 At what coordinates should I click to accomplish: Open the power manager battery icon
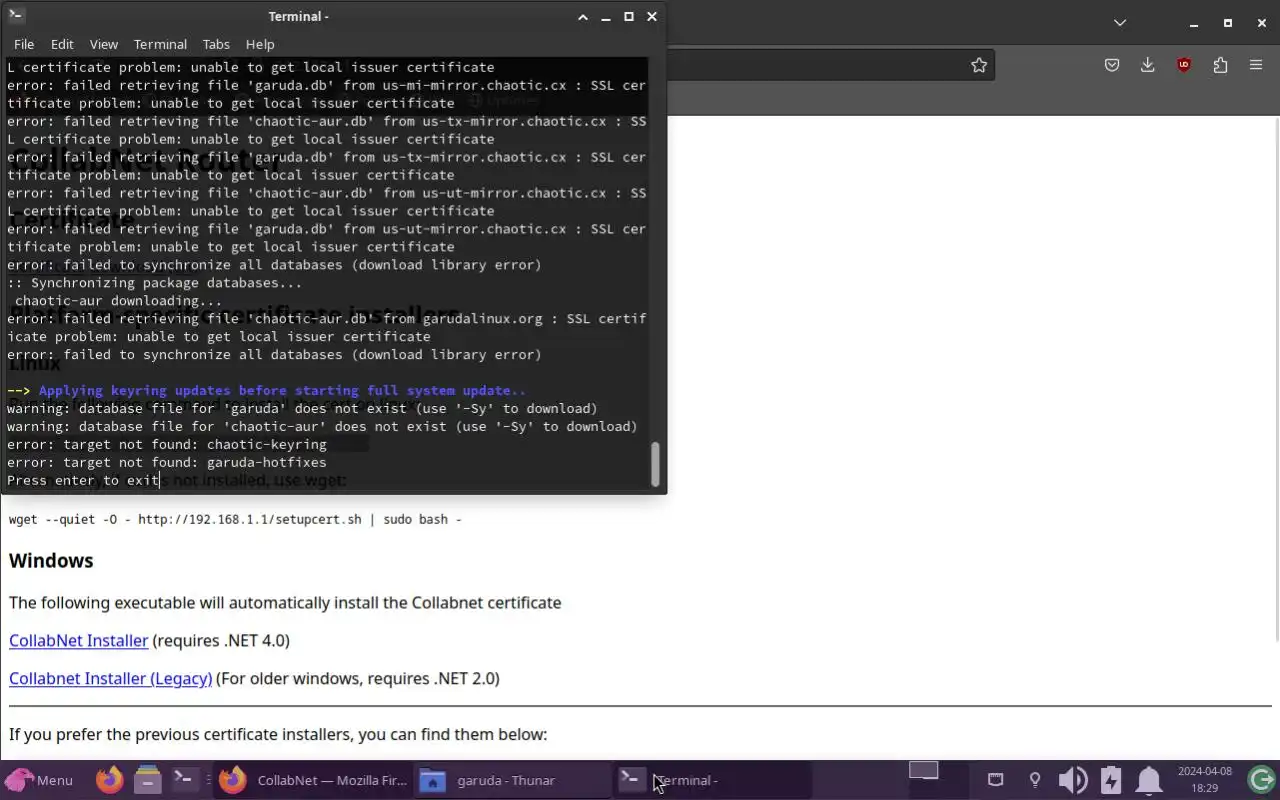[x=1111, y=780]
